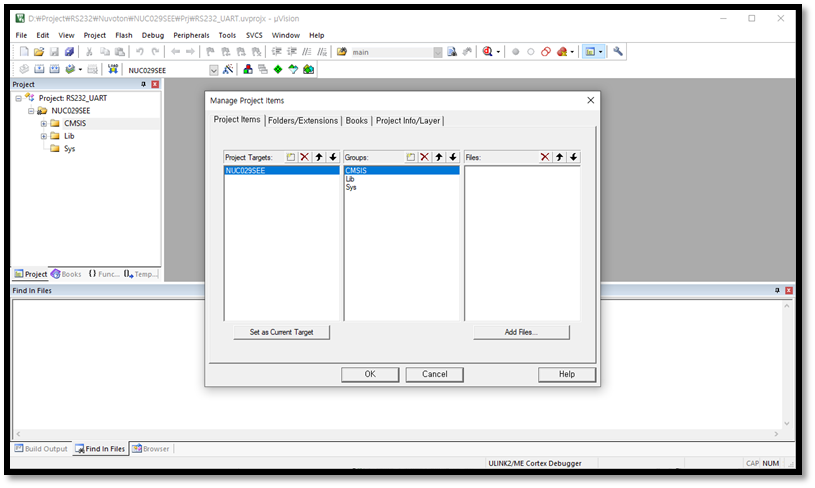Screen dimensions: 815x488
Task: Expand the CMSIS folder in tree
Action: 44,124
